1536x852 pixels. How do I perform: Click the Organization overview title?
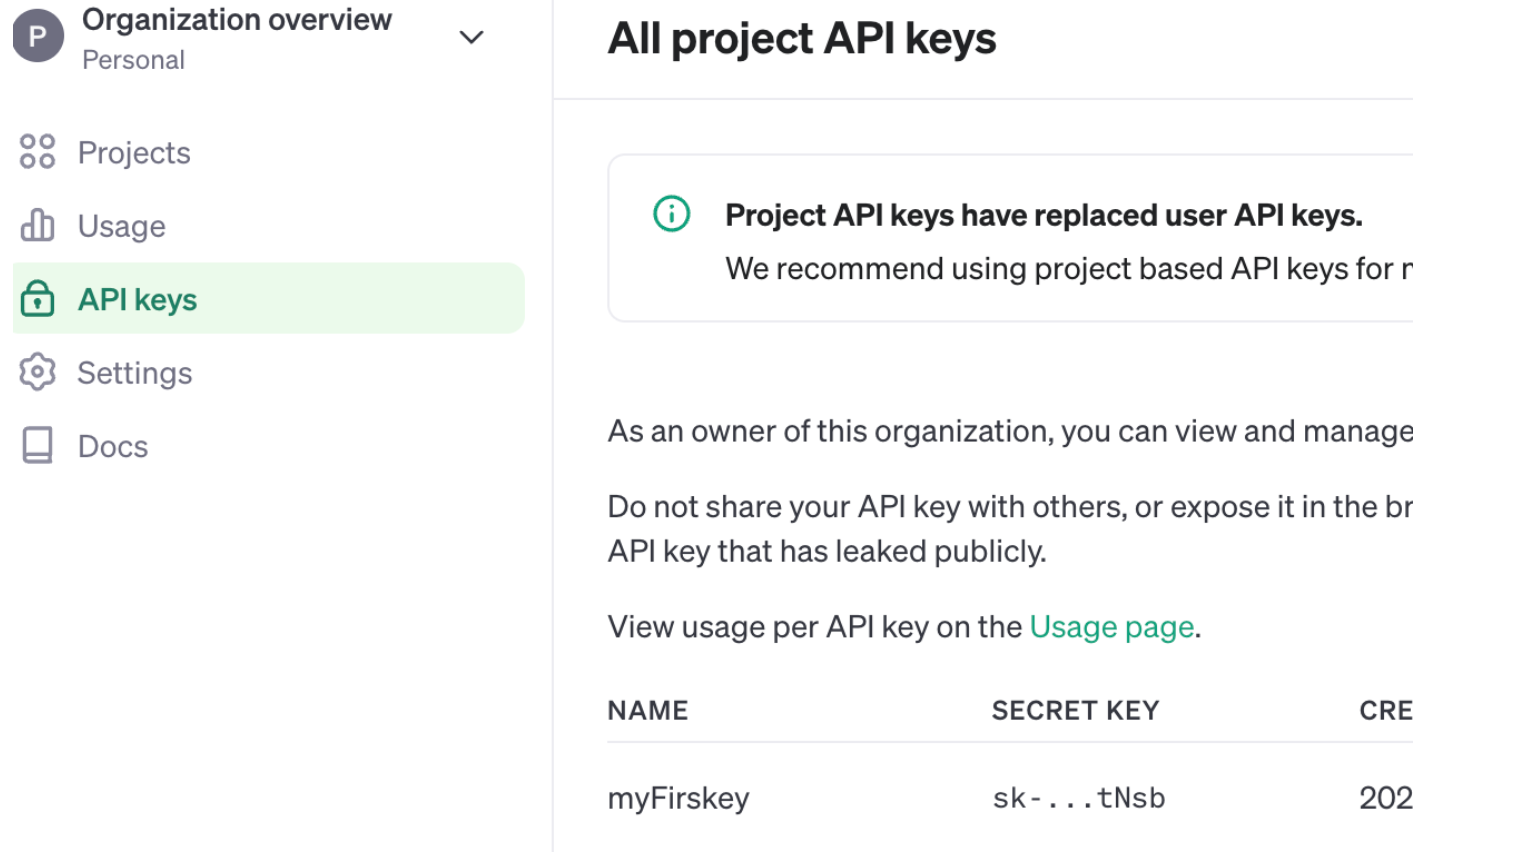(237, 19)
